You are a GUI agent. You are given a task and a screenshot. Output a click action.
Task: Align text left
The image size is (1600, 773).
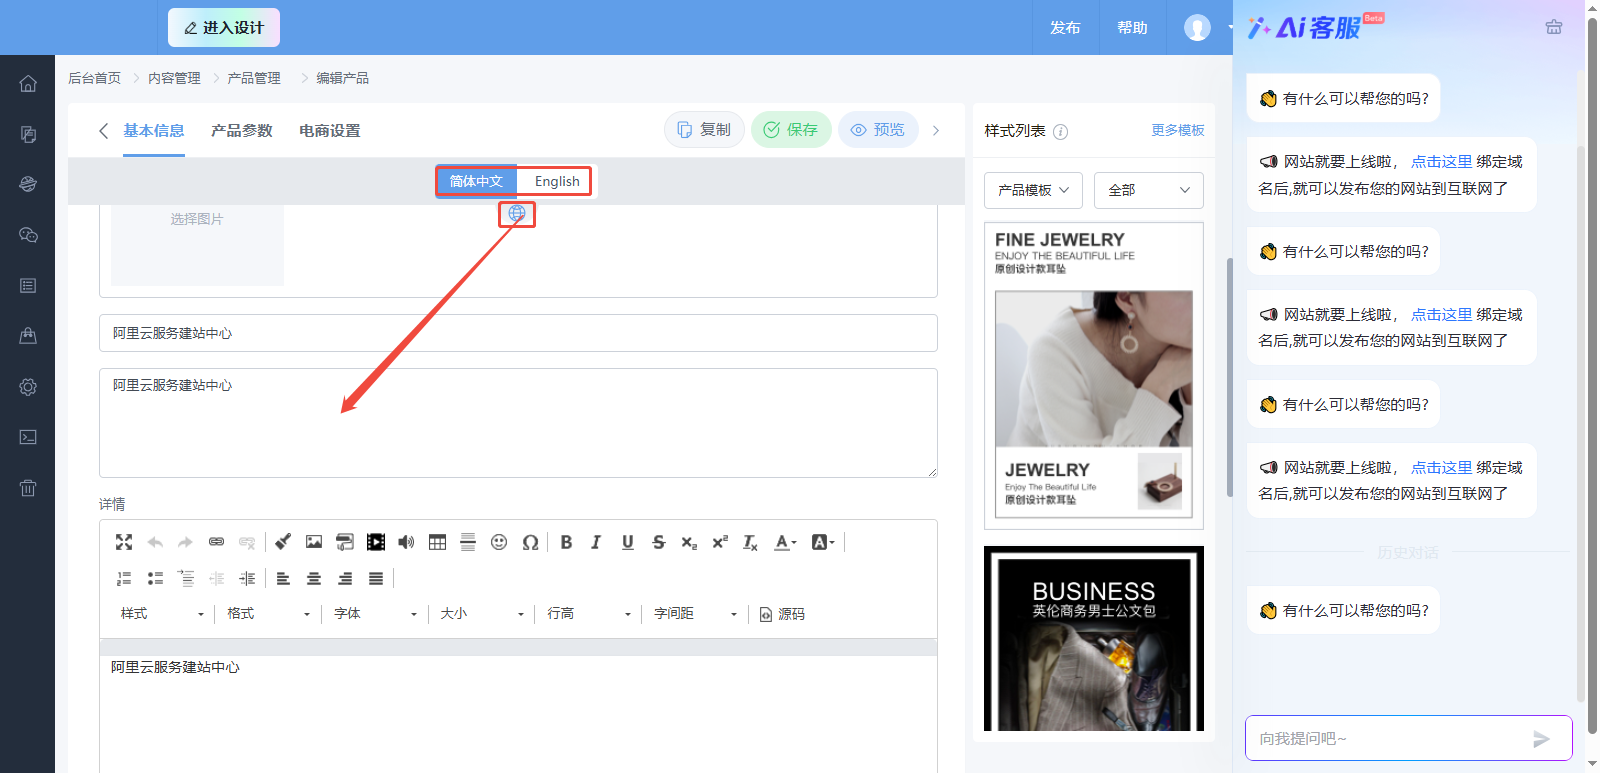click(x=283, y=578)
